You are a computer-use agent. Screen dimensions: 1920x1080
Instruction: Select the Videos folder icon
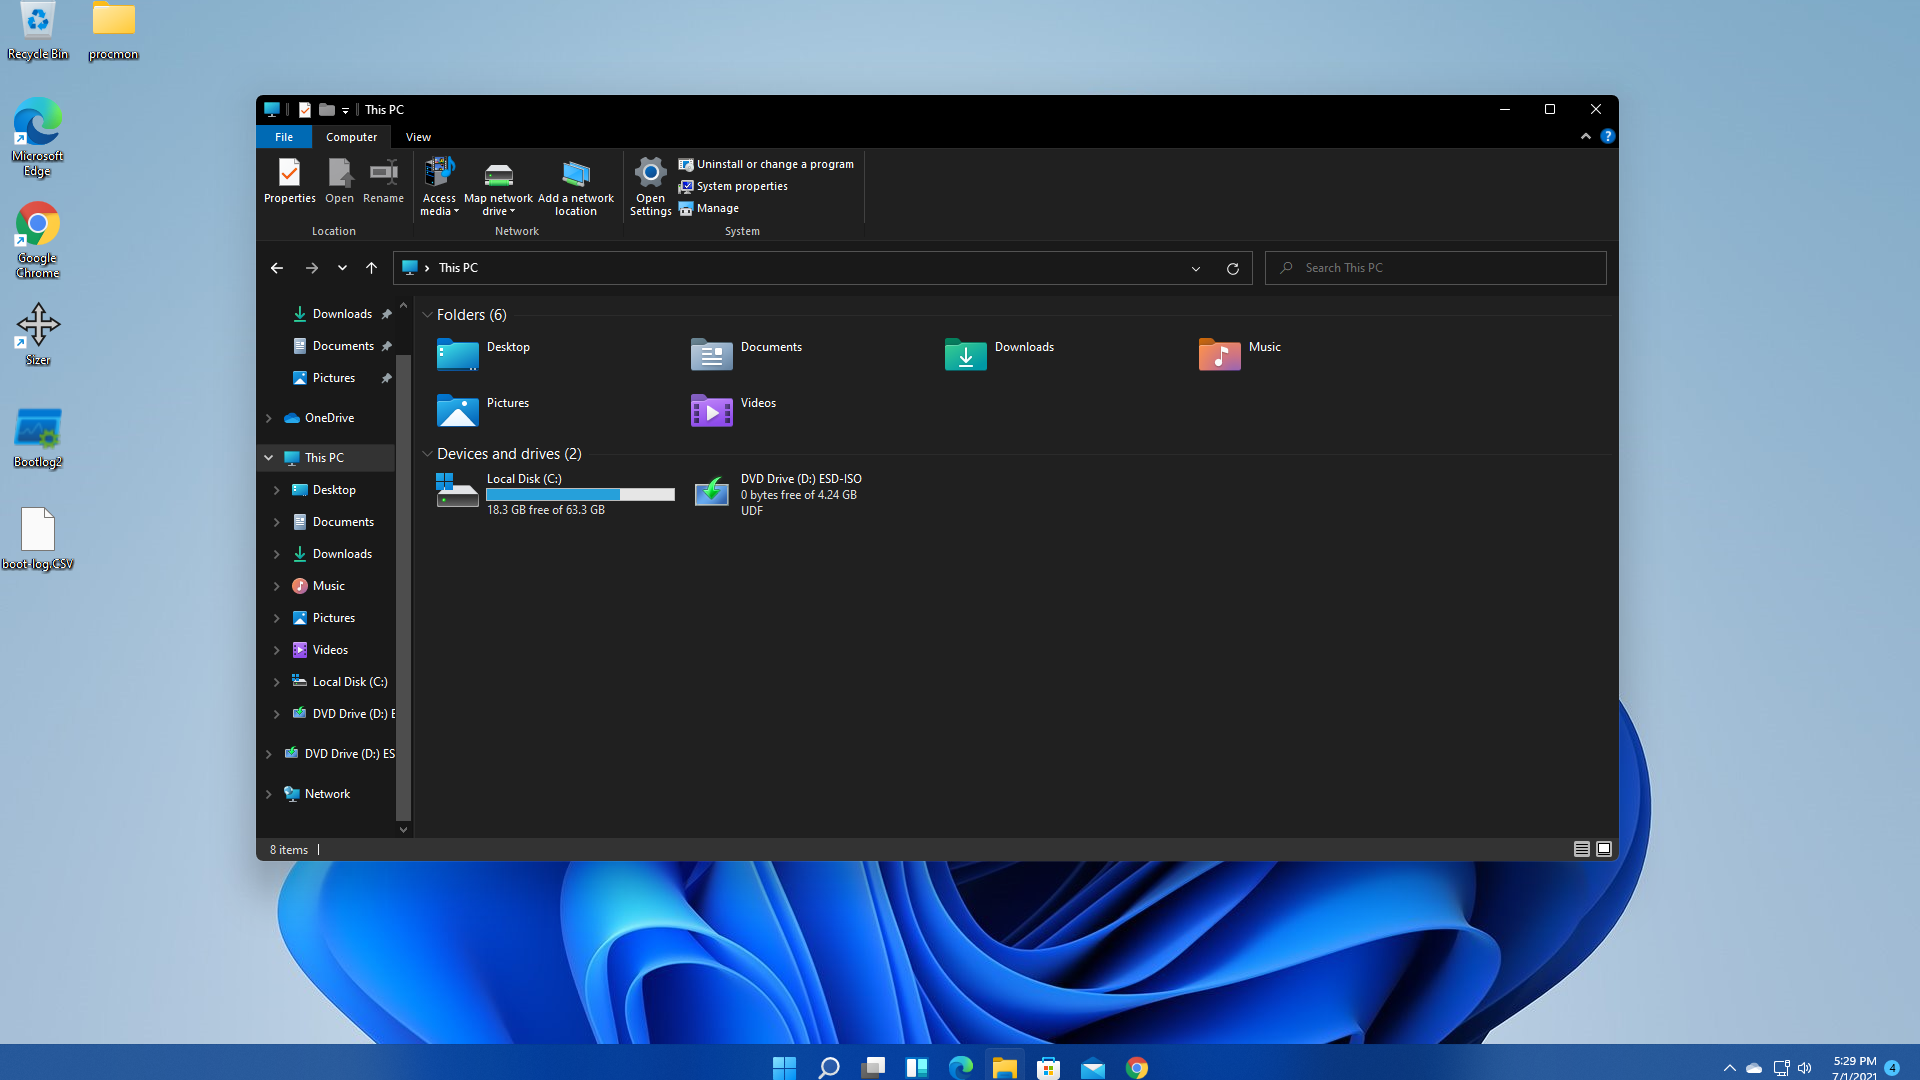[x=712, y=410]
